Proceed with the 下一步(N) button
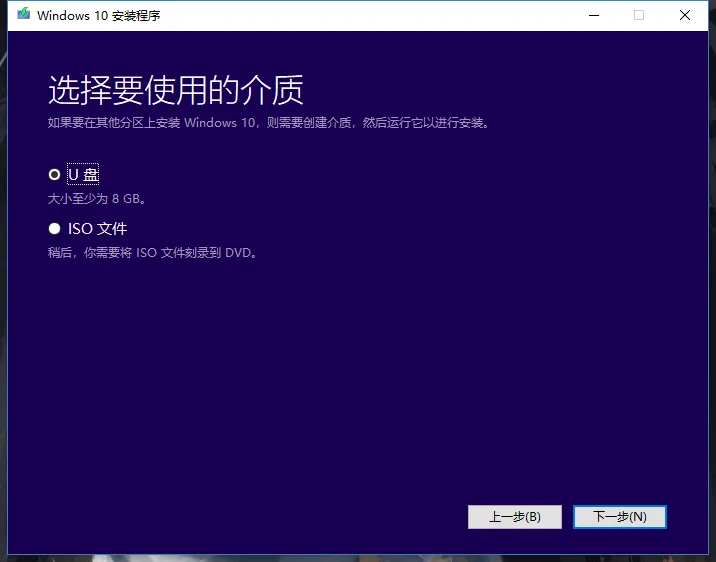 pyautogui.click(x=619, y=517)
